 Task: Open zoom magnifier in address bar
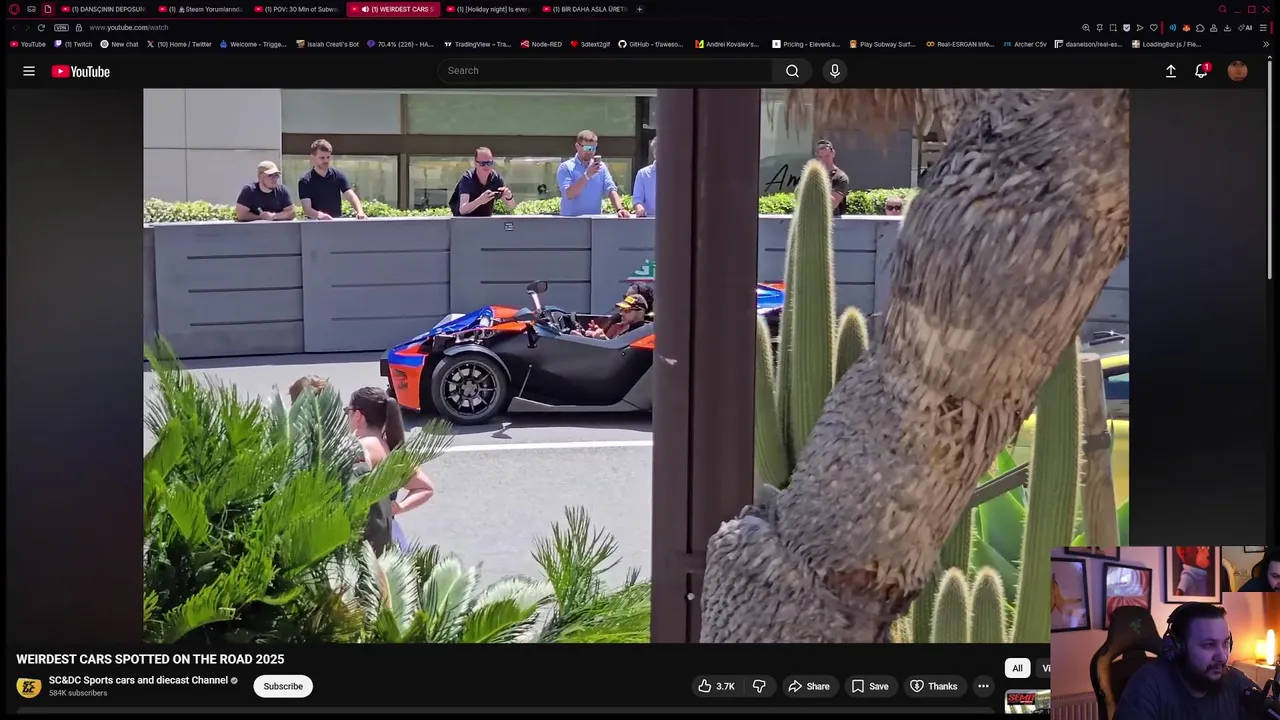coord(1086,28)
